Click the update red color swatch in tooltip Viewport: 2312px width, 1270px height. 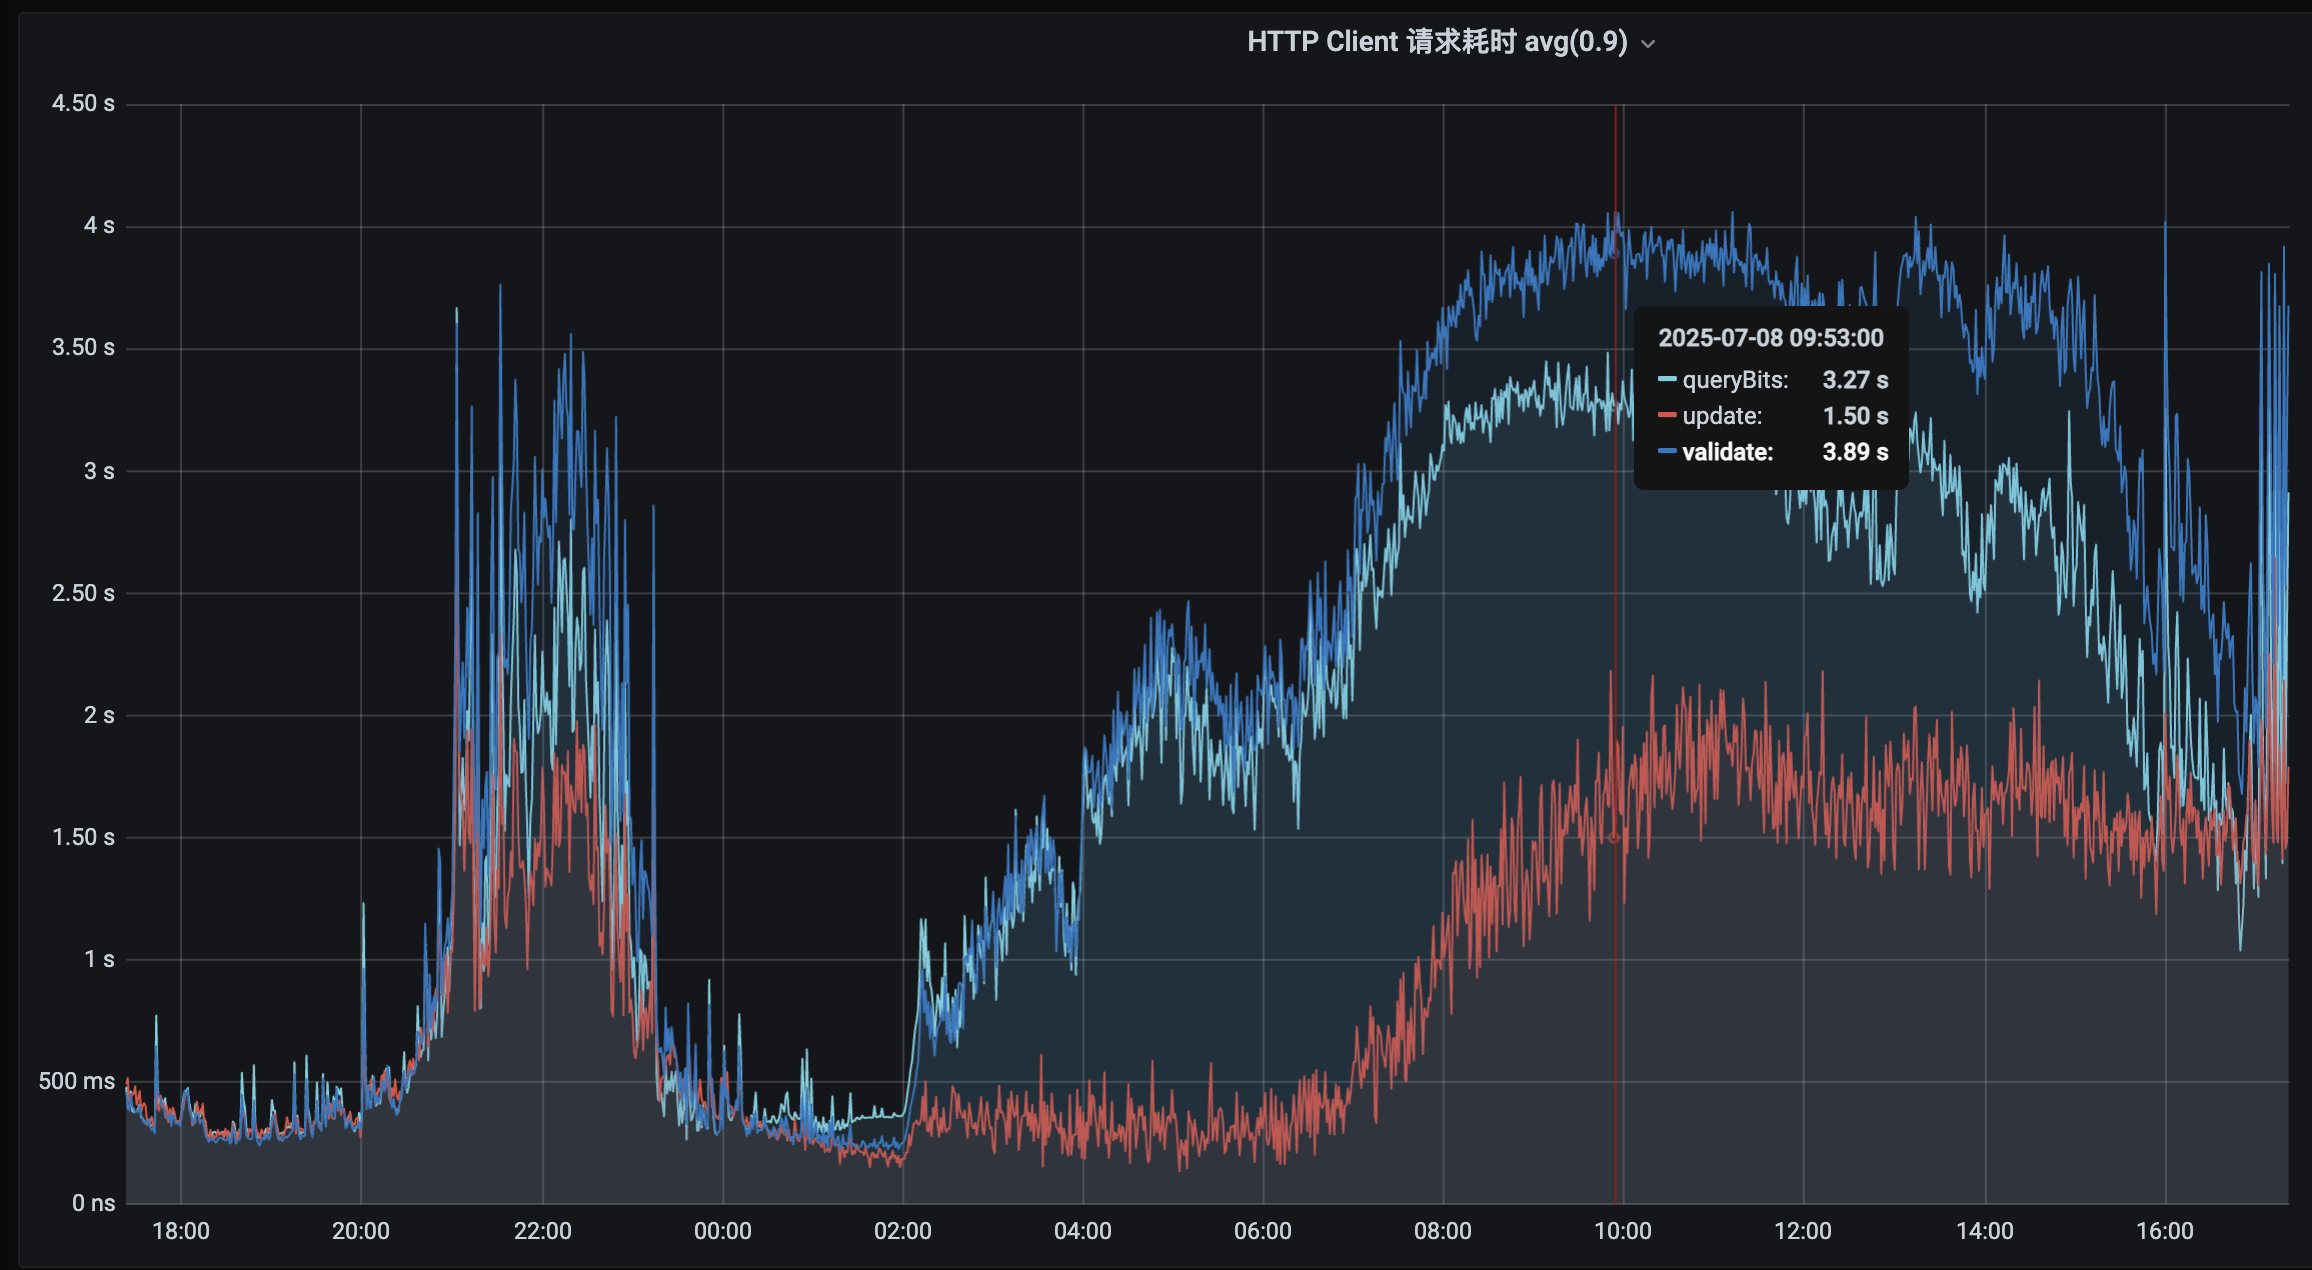coord(1666,416)
